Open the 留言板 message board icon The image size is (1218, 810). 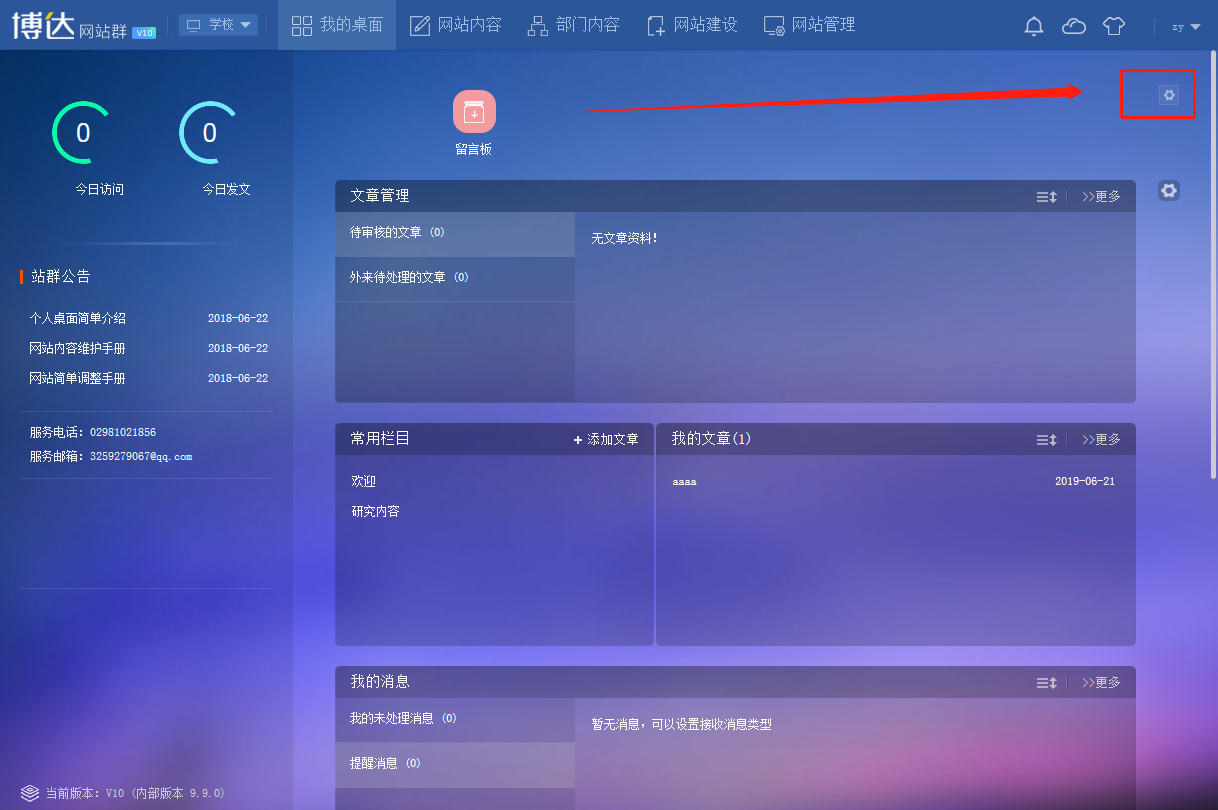[474, 112]
